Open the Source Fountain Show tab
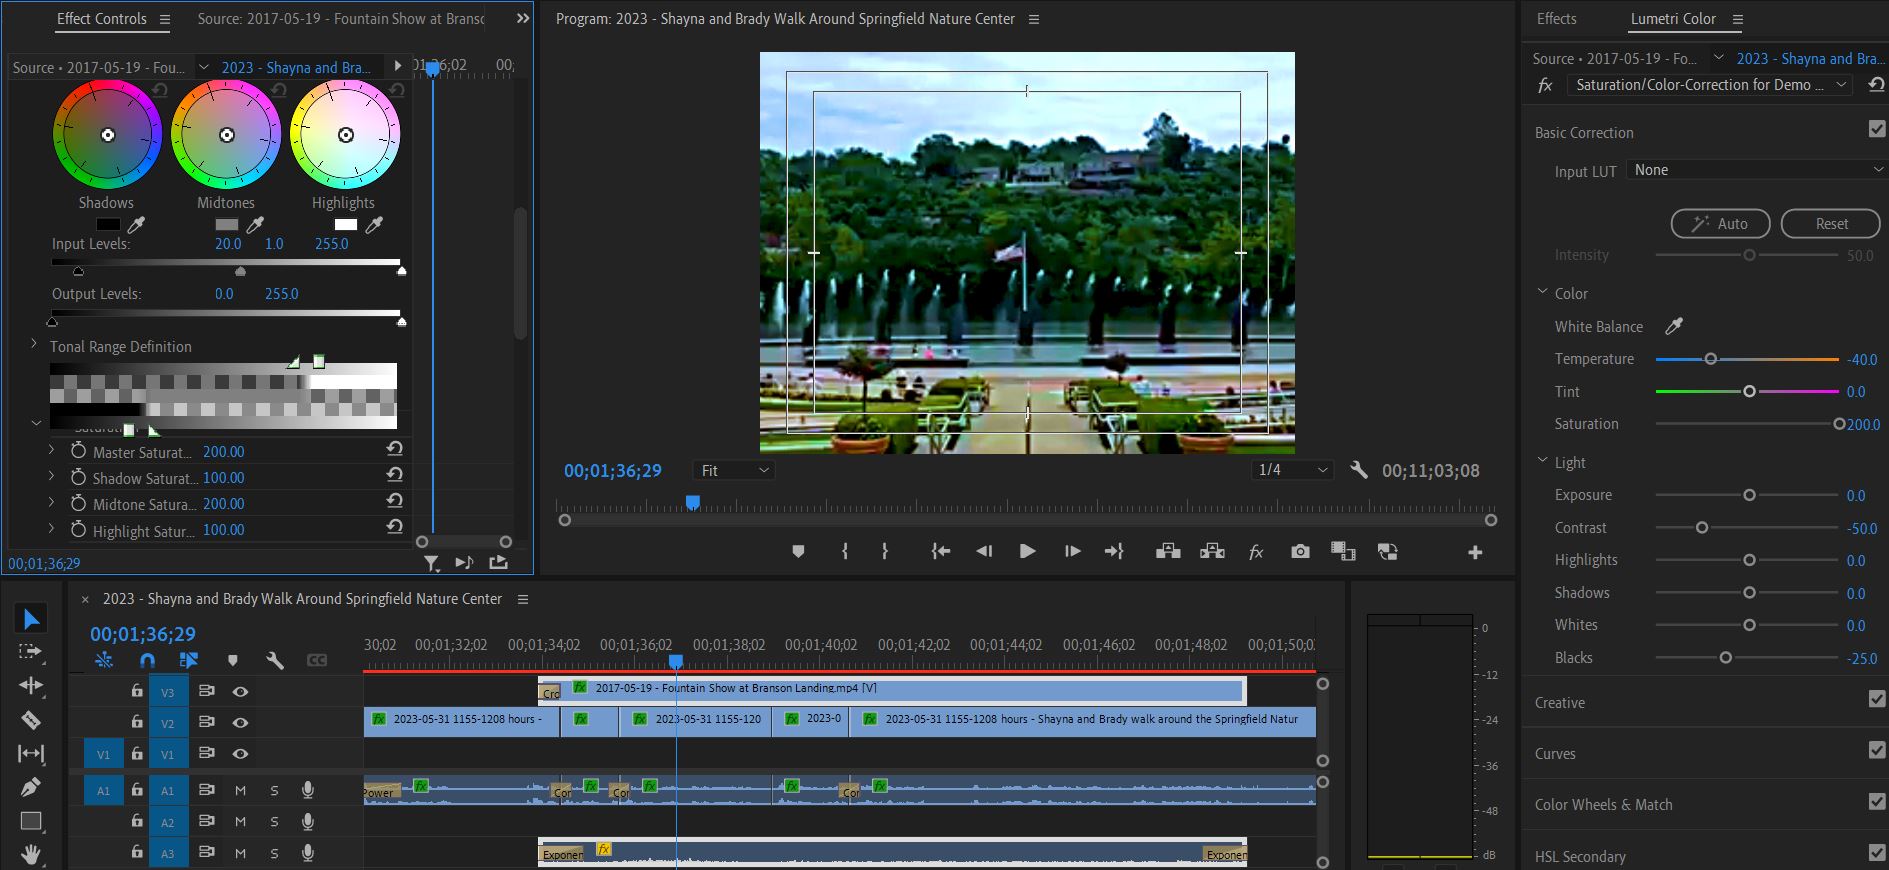Image resolution: width=1889 pixels, height=870 pixels. [340, 18]
